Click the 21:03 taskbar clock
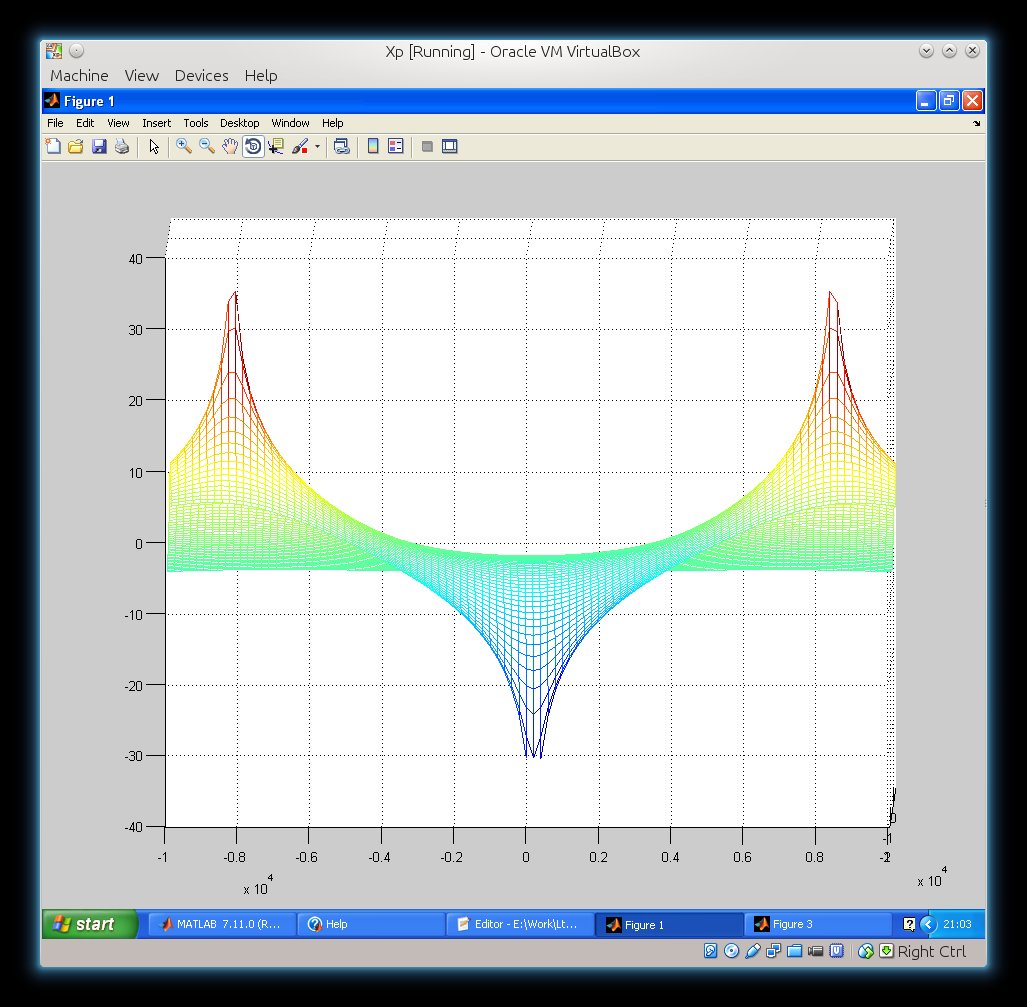This screenshot has width=1027, height=1007. tap(957, 924)
